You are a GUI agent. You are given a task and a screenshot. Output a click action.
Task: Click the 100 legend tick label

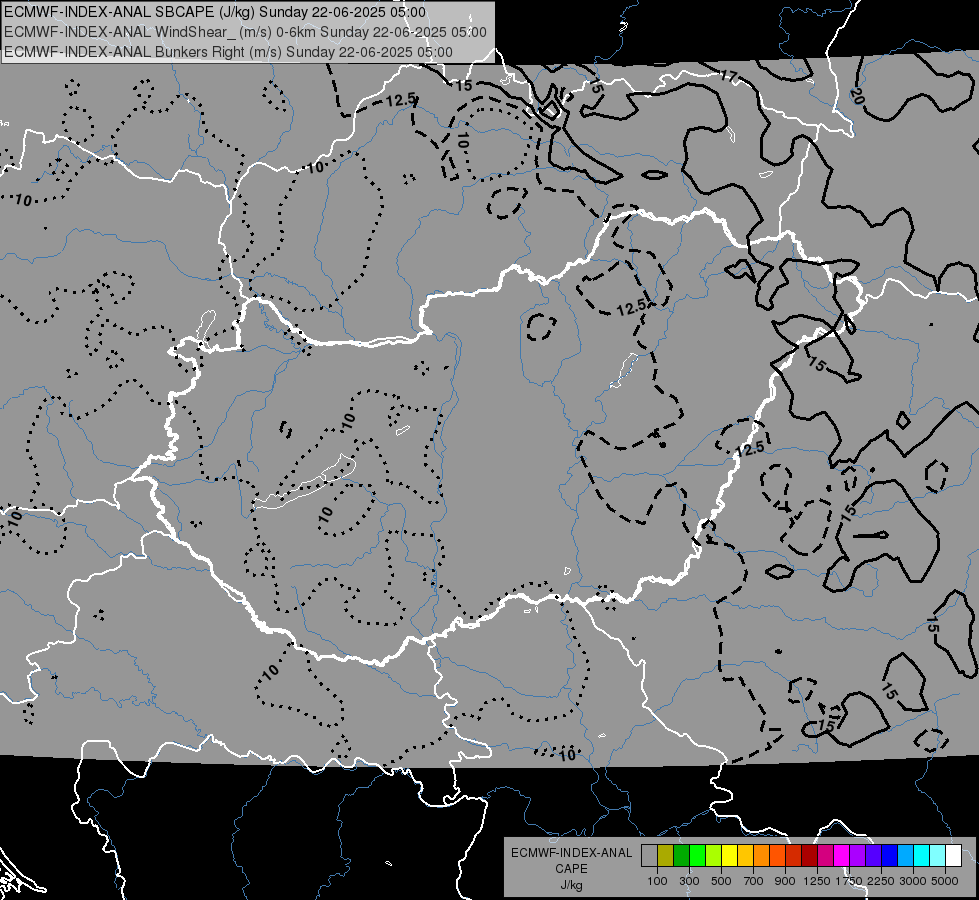click(x=657, y=881)
